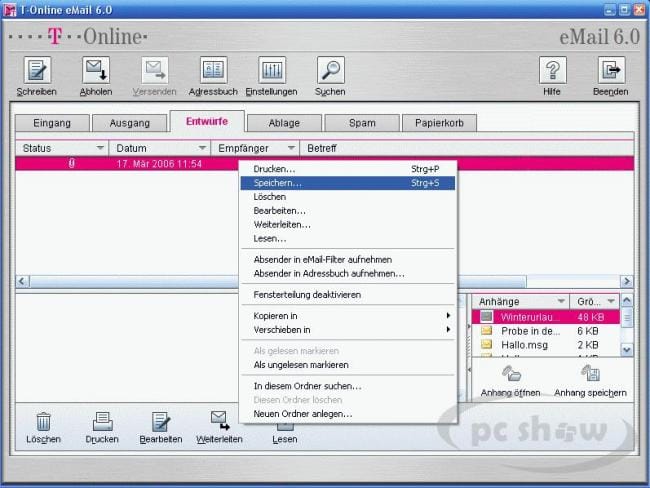The width and height of the screenshot is (650, 488).
Task: Click the horizontal scrollbar left arrow
Action: pyautogui.click(x=22, y=281)
